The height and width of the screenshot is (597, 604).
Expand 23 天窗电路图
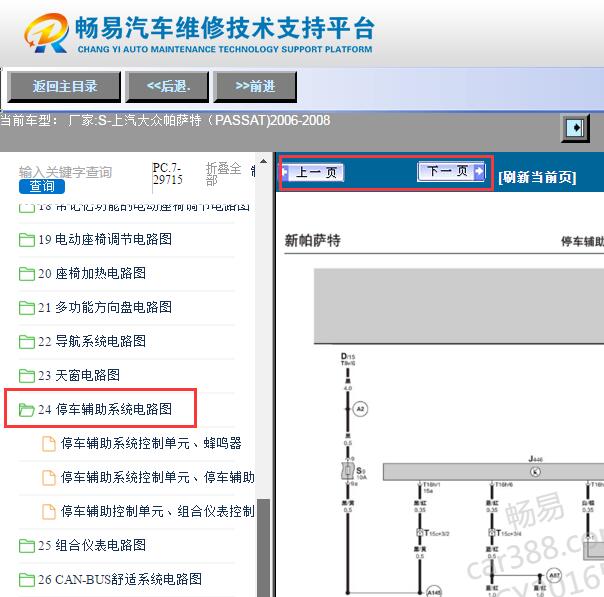79,375
